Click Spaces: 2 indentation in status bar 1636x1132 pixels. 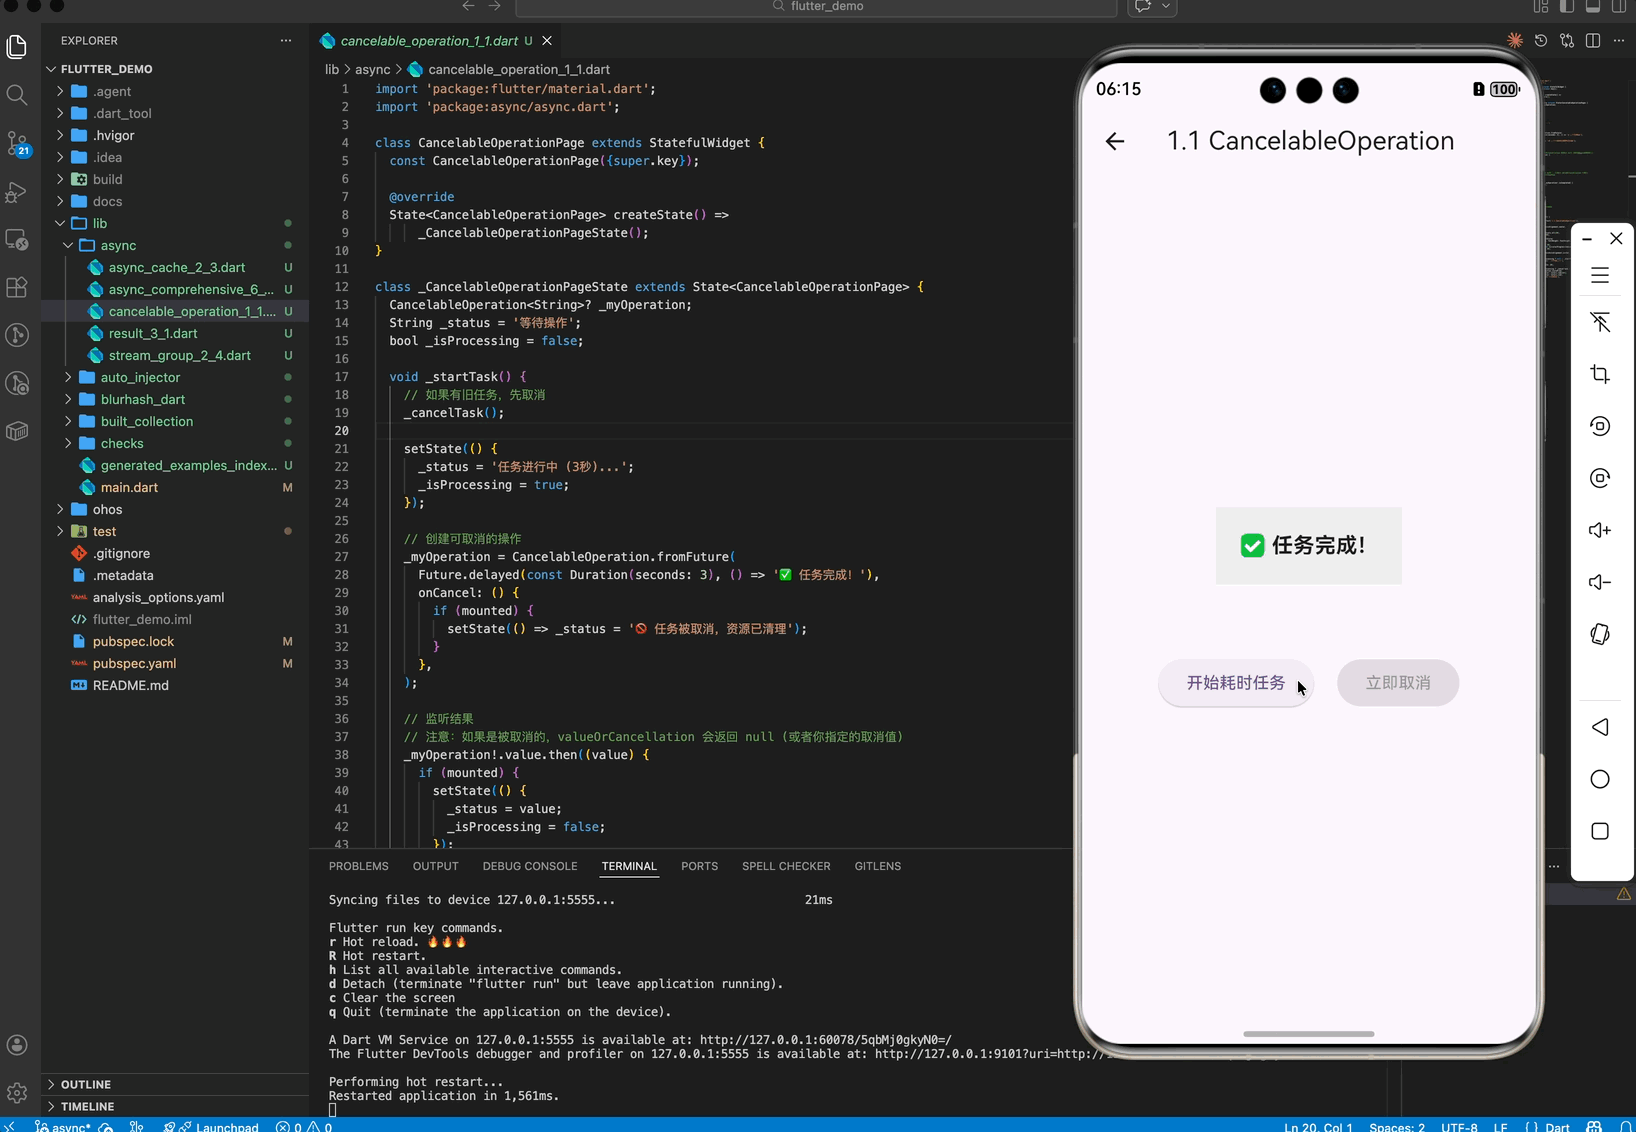coord(1397,1126)
